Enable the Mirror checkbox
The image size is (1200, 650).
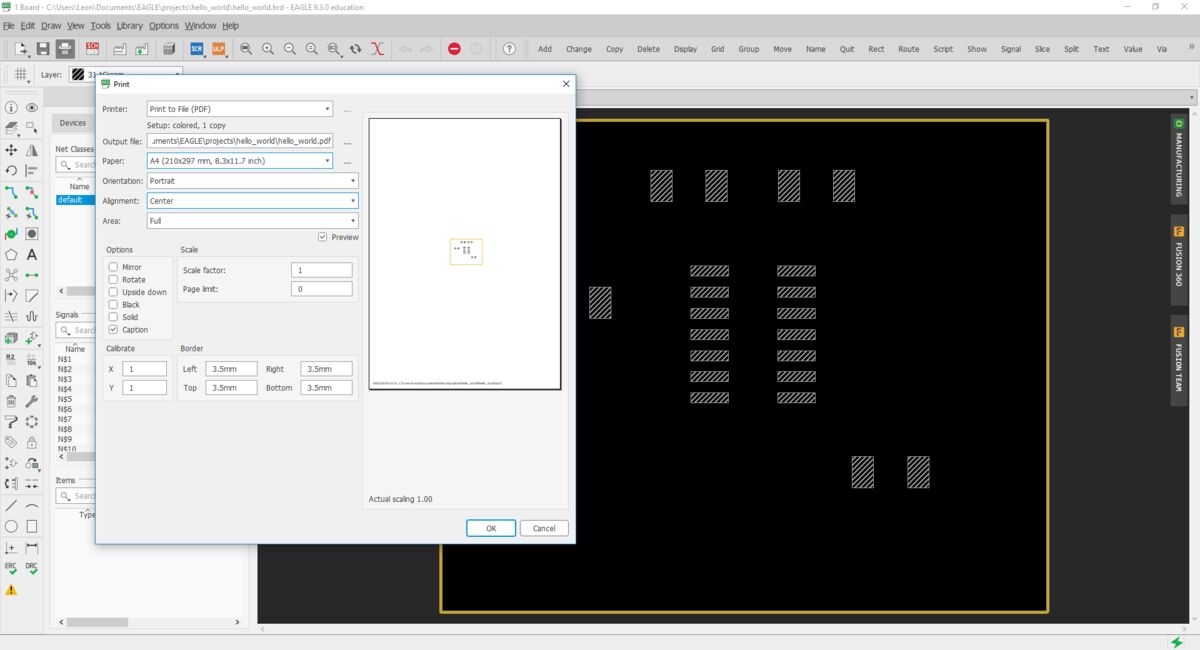(x=113, y=267)
